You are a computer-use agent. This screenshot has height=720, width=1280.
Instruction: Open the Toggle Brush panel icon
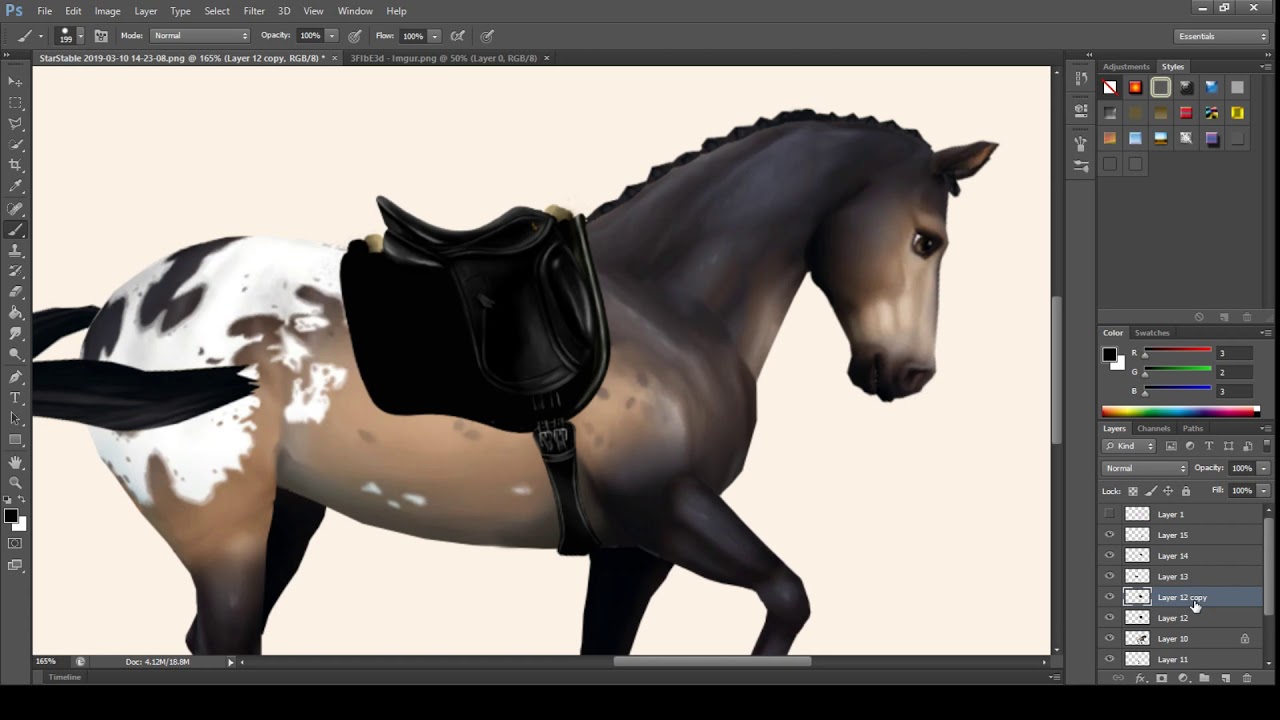[x=101, y=36]
